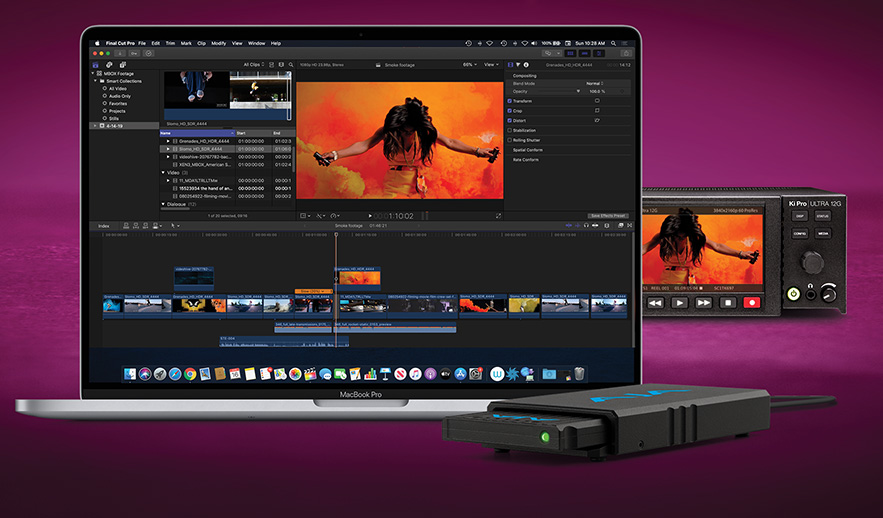The width and height of the screenshot is (883, 518).
Task: Open the Mark menu
Action: [186, 43]
